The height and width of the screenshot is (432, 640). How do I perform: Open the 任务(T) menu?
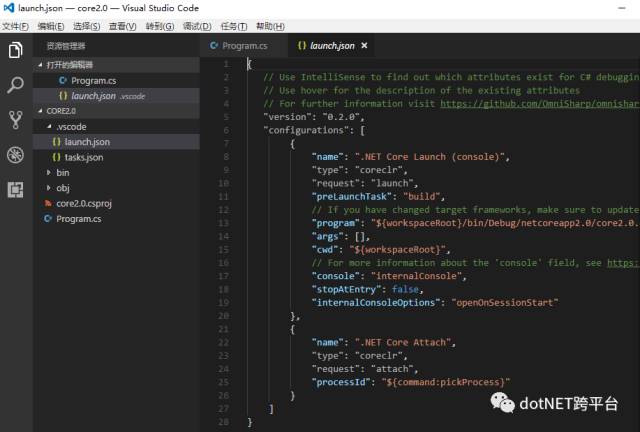pyautogui.click(x=233, y=27)
